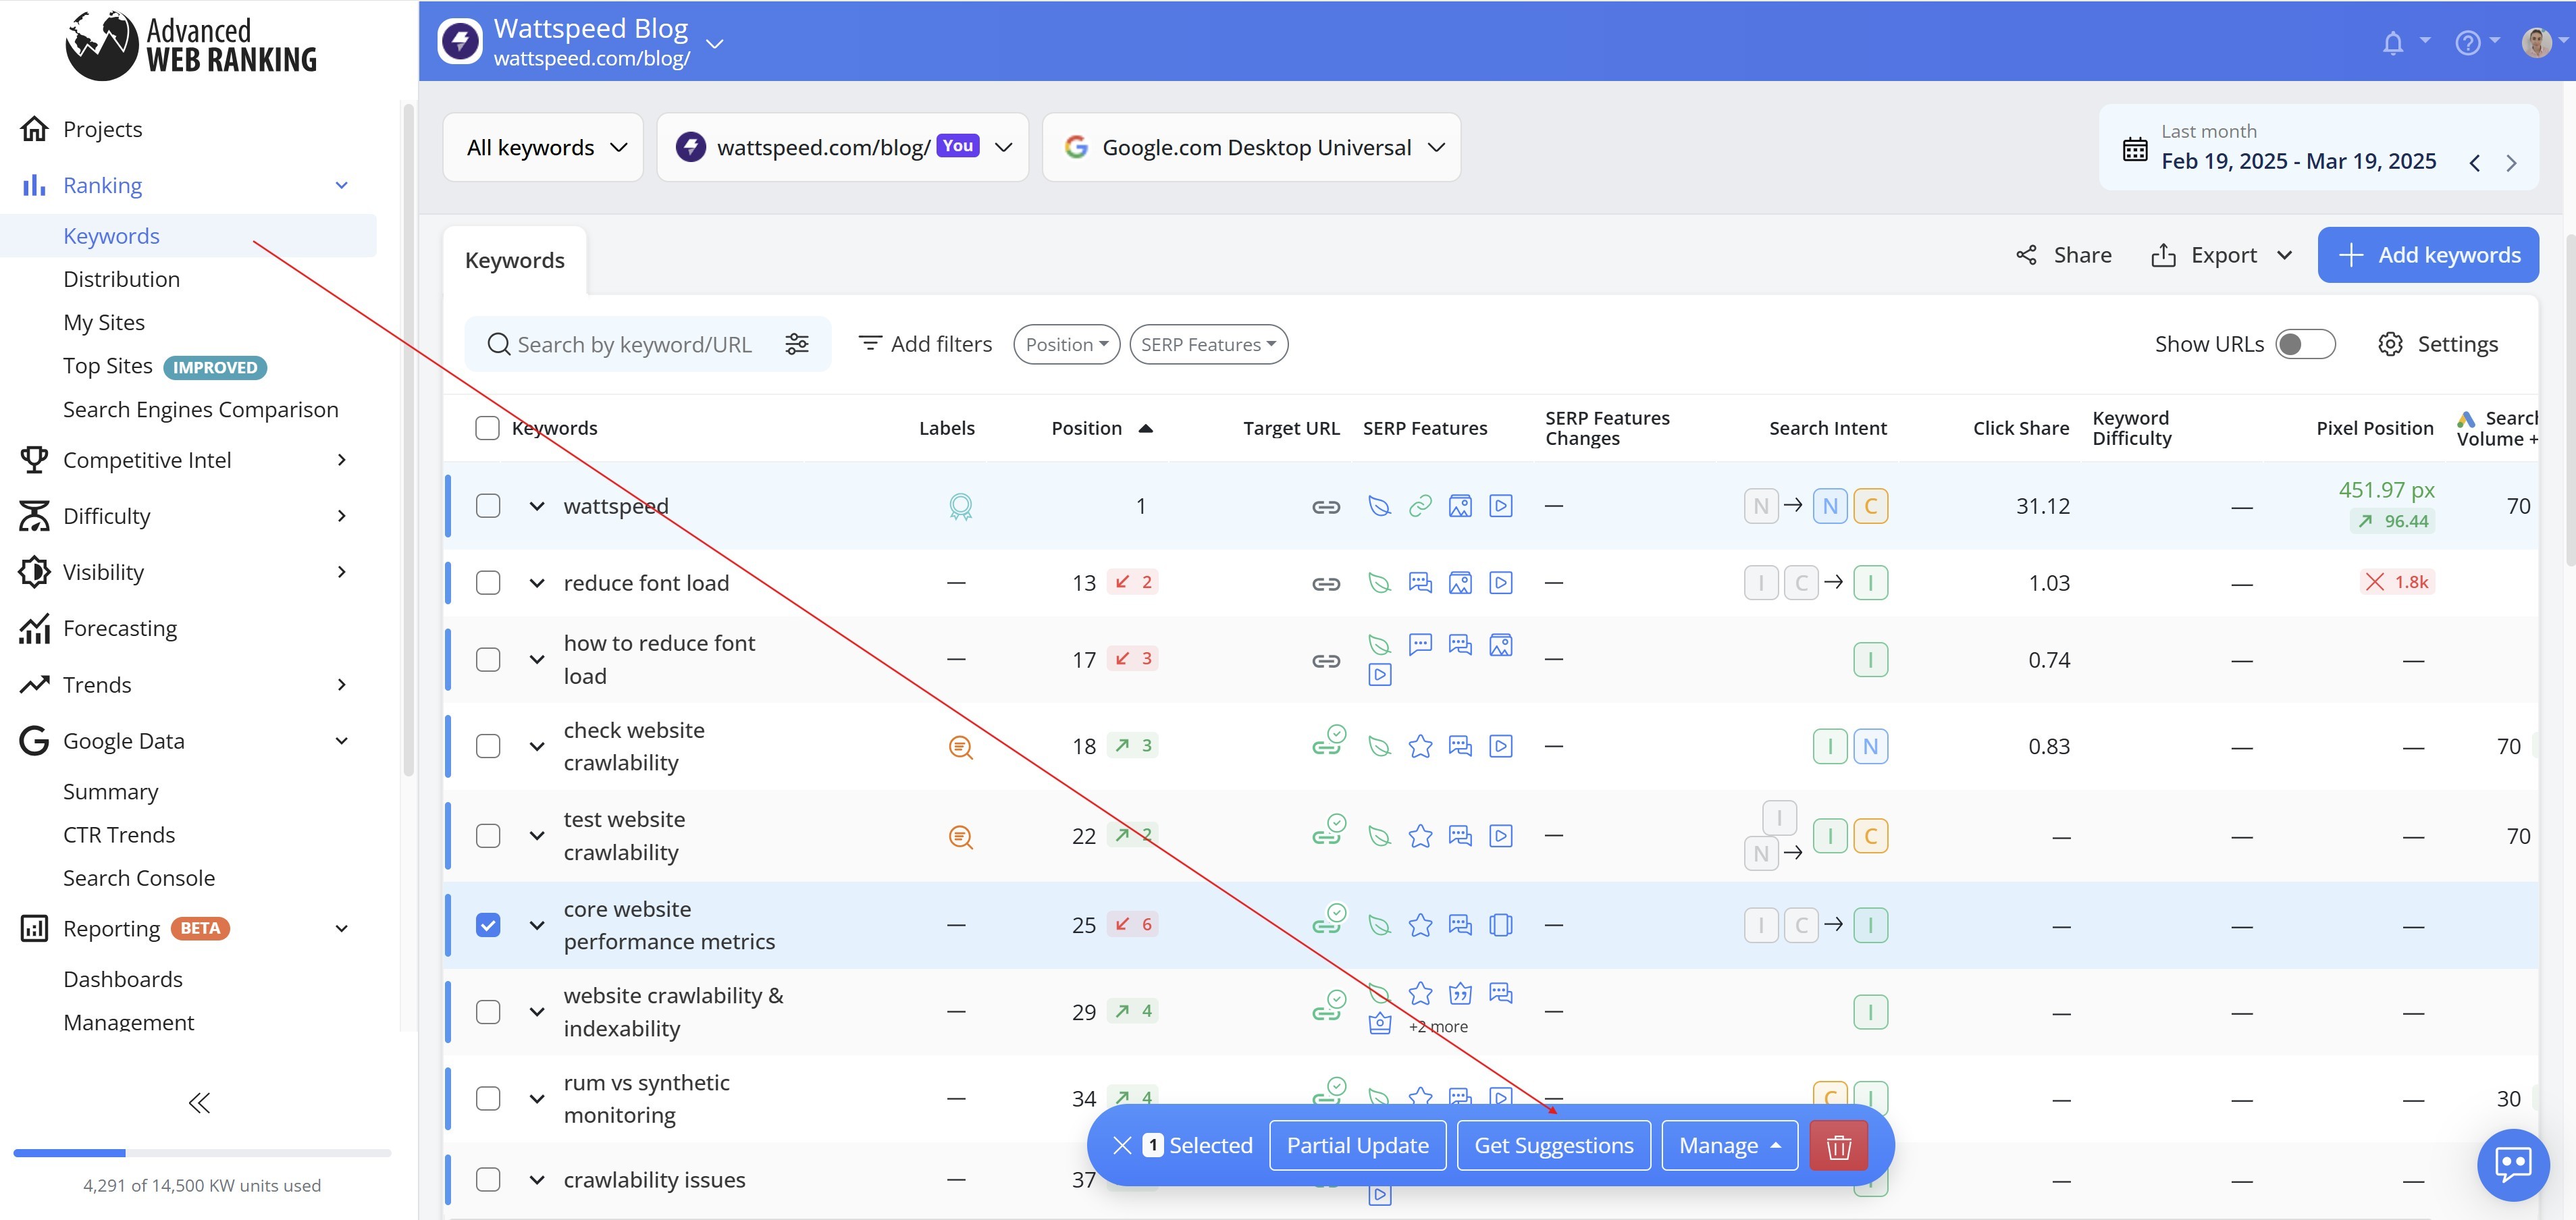
Task: Open Google.com Desktop Universal dropdown
Action: [x=1251, y=147]
